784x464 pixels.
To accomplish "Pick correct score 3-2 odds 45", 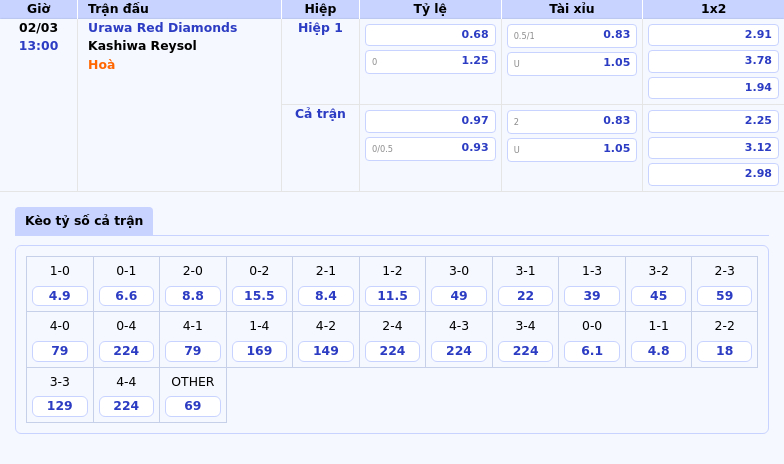I will 658,296.
